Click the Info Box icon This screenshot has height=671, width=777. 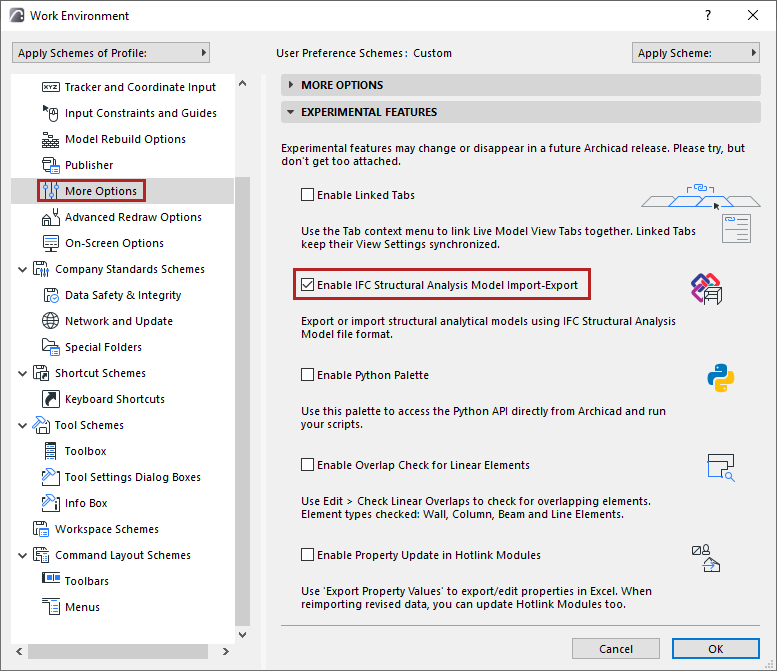[x=51, y=503]
